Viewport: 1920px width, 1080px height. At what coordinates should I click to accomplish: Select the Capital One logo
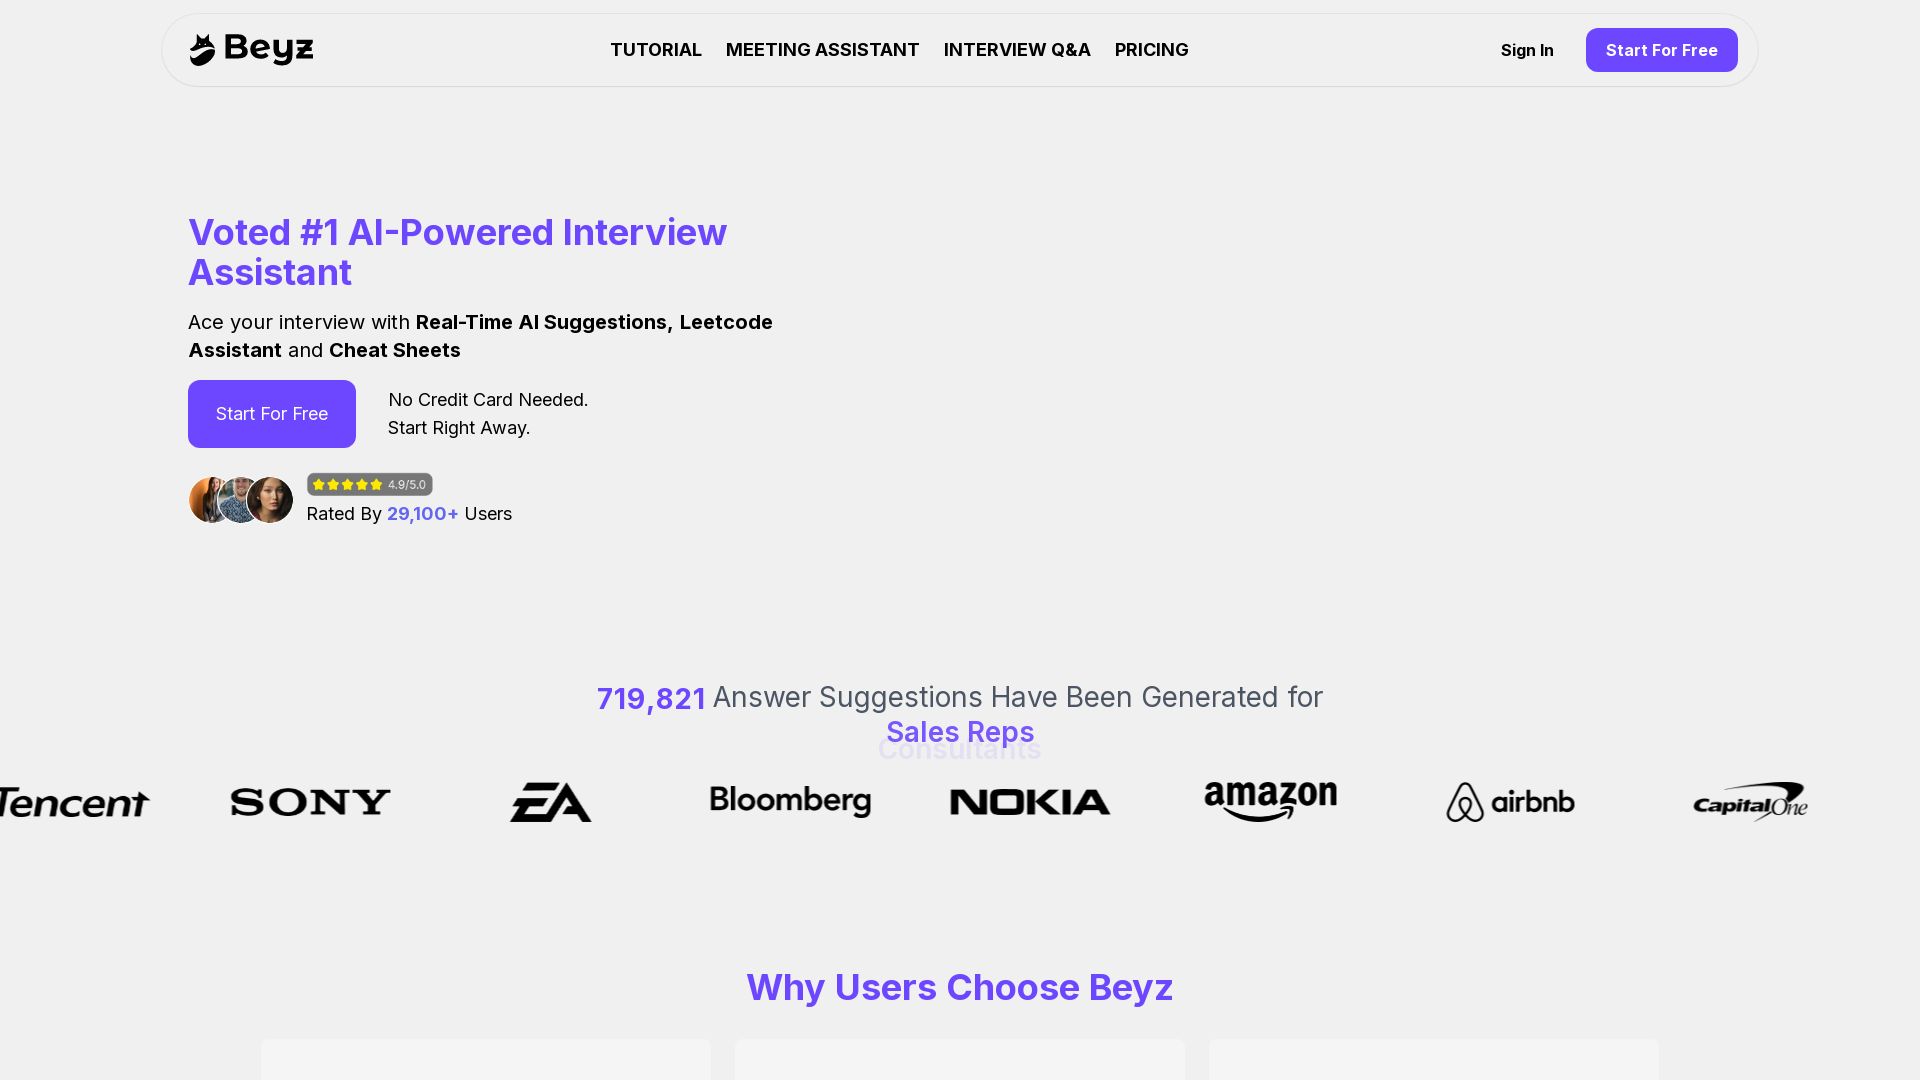click(x=1750, y=801)
